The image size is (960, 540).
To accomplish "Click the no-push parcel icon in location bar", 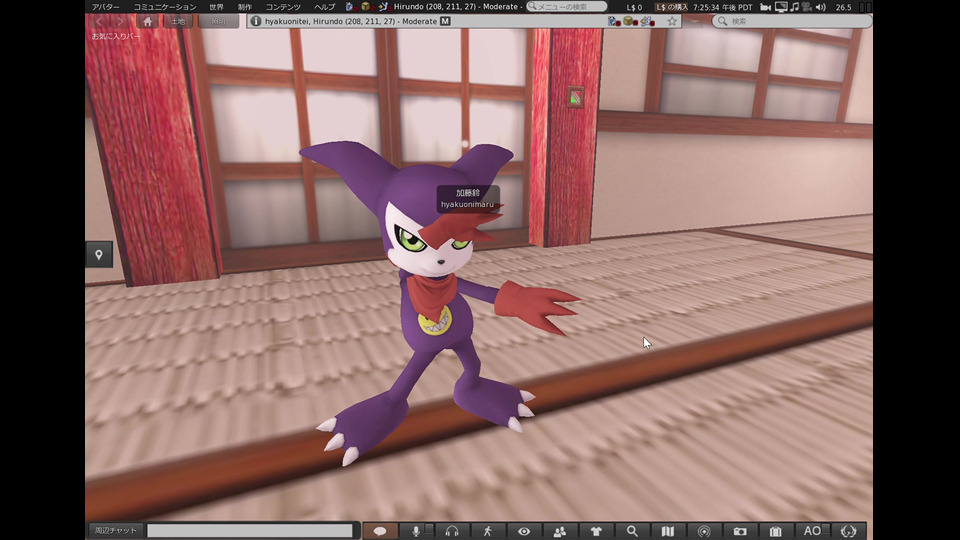I will click(x=647, y=21).
